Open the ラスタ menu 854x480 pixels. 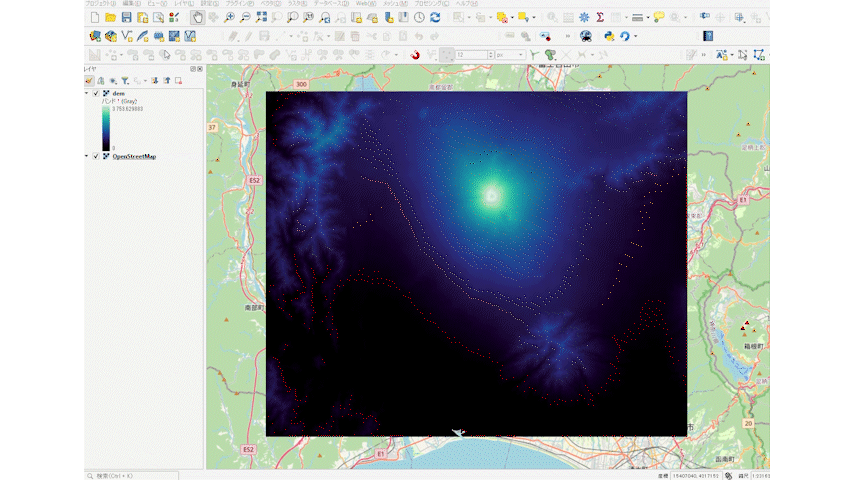(x=297, y=3)
